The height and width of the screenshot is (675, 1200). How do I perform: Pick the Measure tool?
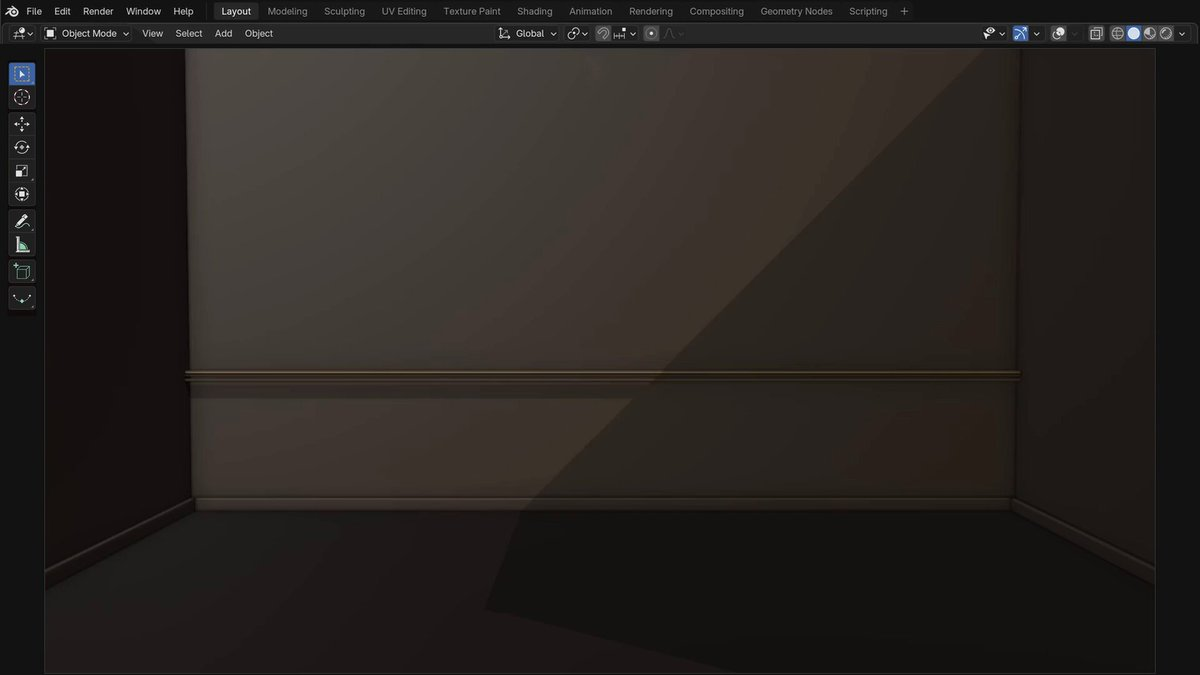point(22,245)
